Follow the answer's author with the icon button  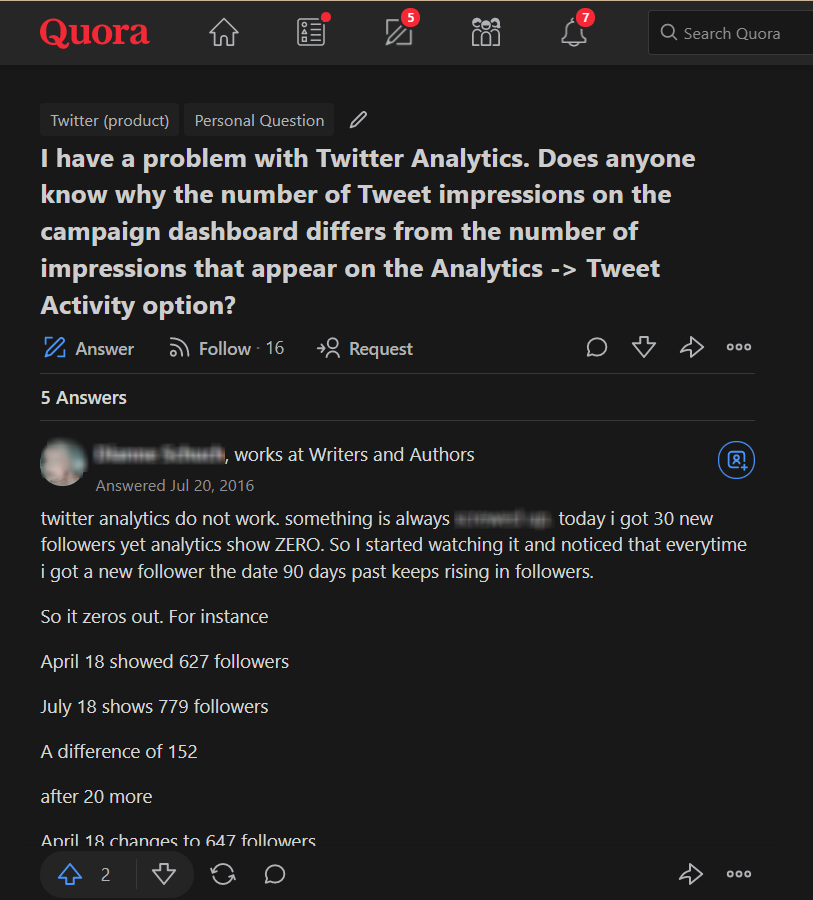[x=736, y=460]
